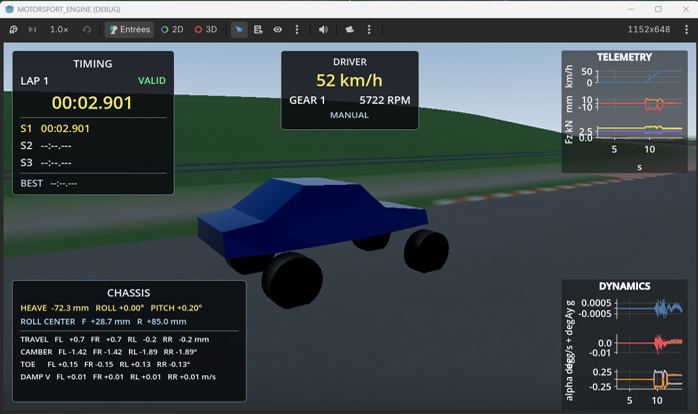The width and height of the screenshot is (698, 414).
Task: Click the DRIVER panel heading
Action: [x=350, y=62]
